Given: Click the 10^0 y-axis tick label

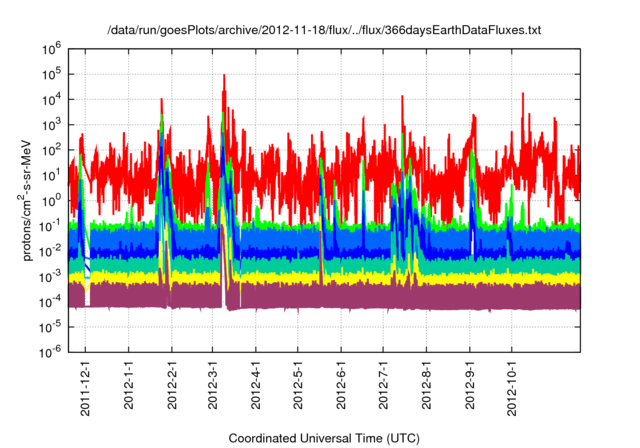Looking at the screenshot, I should (51, 201).
